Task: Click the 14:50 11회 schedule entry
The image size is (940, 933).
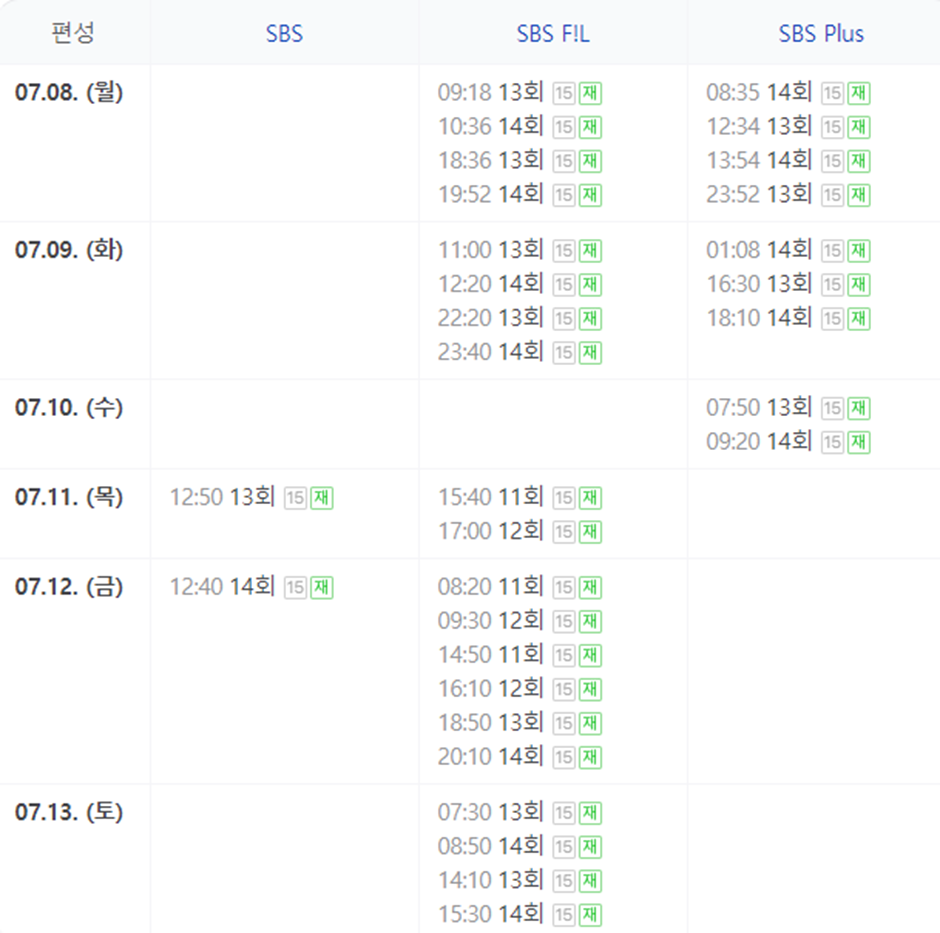Action: [490, 655]
